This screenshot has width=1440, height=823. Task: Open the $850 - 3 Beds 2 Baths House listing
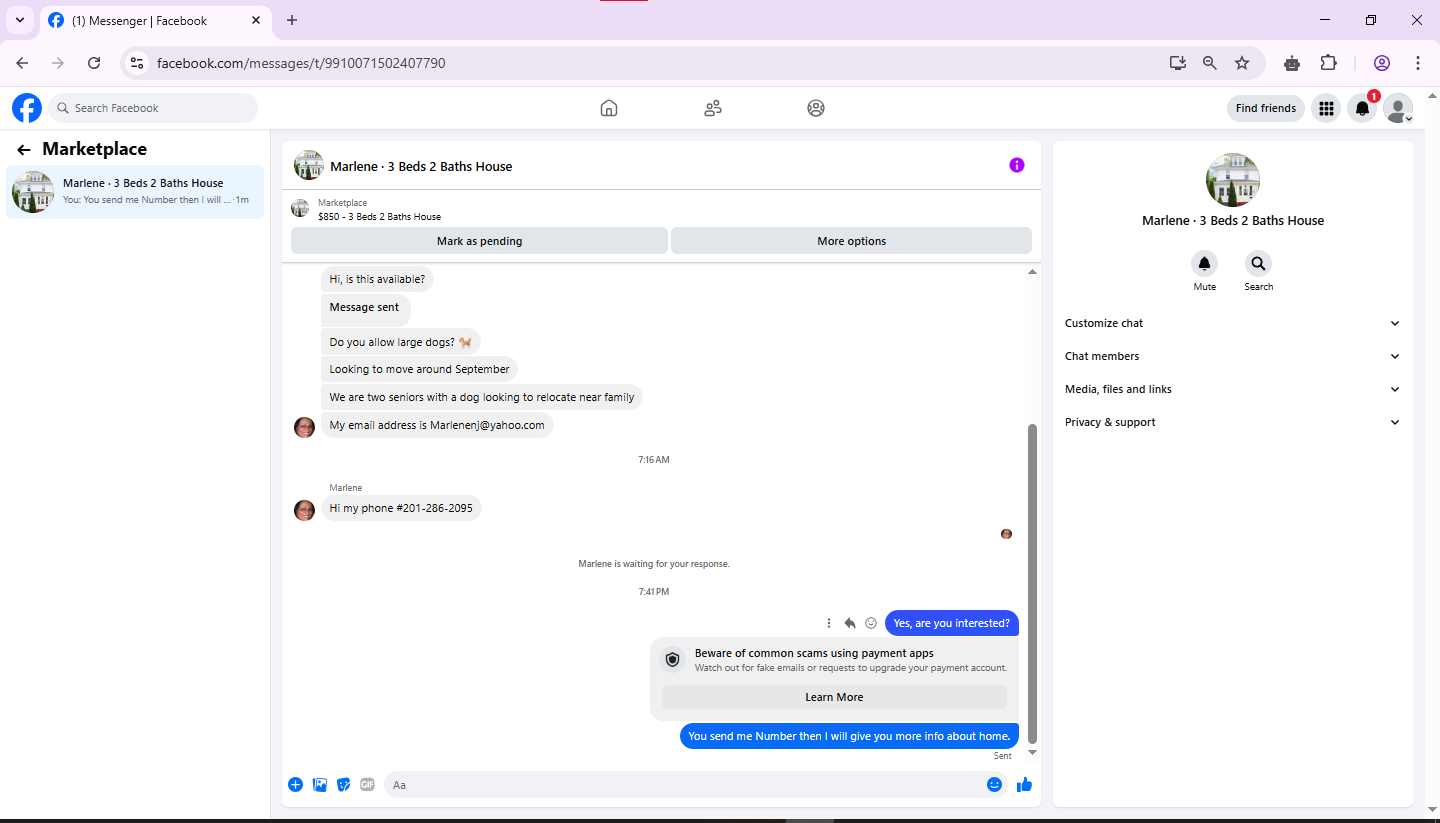[x=379, y=216]
